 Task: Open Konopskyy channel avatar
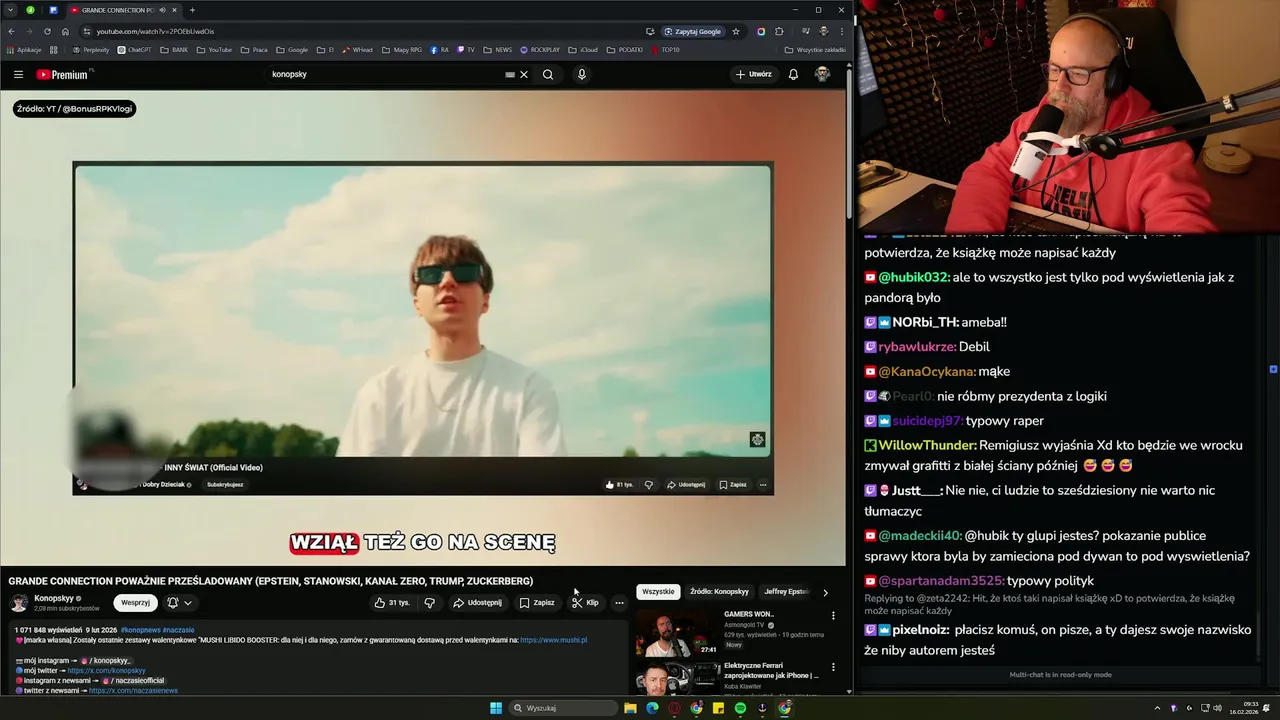19,603
